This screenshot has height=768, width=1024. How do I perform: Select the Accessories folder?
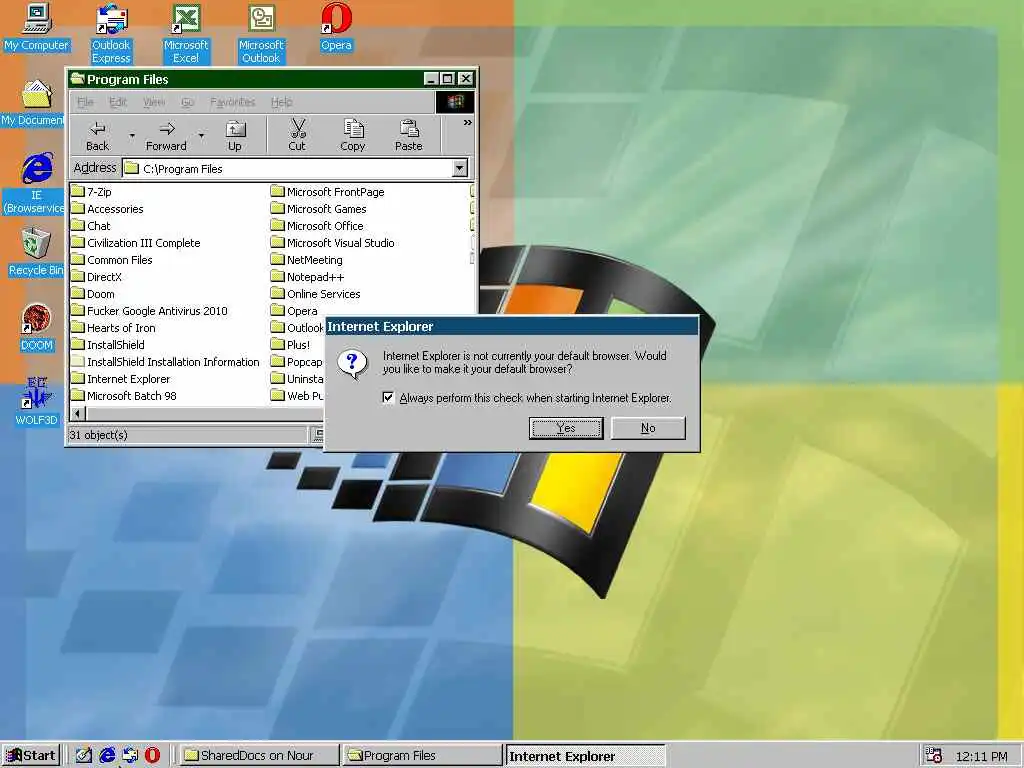(x=107, y=209)
